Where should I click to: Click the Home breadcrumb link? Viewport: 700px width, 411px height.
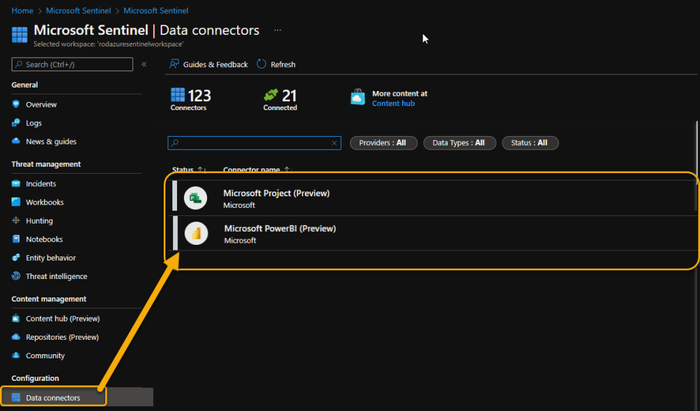click(22, 10)
